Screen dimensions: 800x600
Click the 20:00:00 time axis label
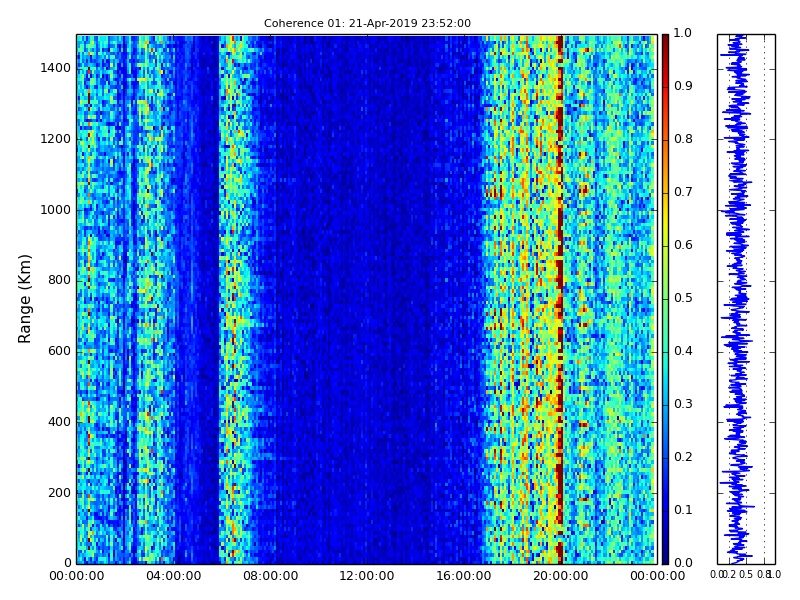pyautogui.click(x=561, y=577)
